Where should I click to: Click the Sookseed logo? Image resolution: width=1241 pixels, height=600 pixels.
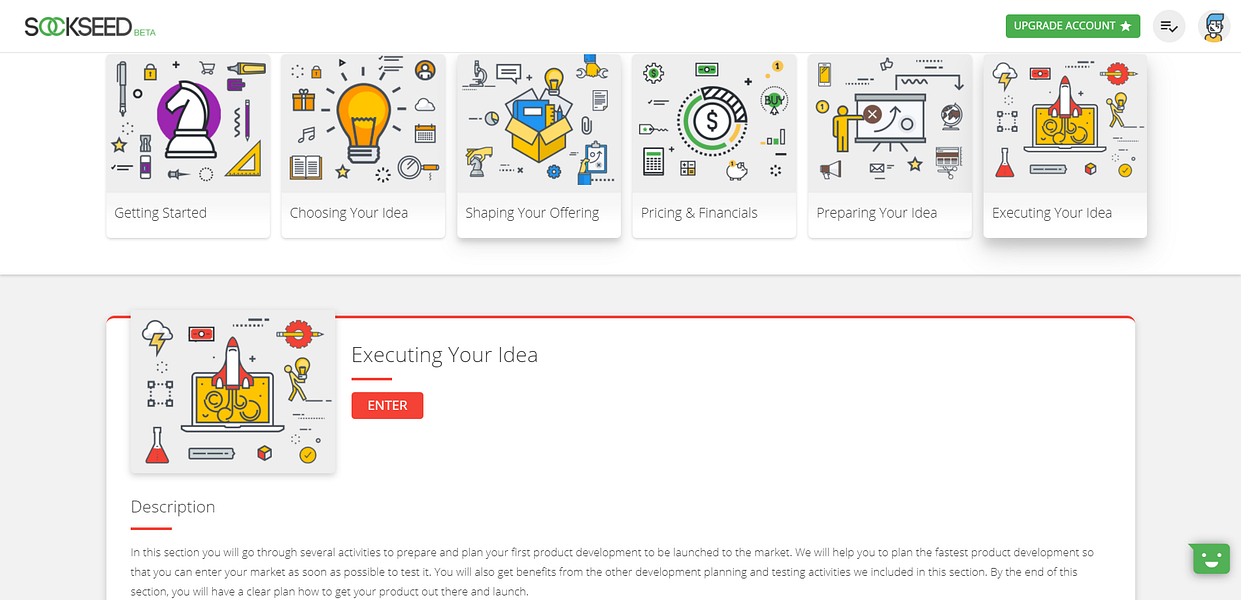90,26
